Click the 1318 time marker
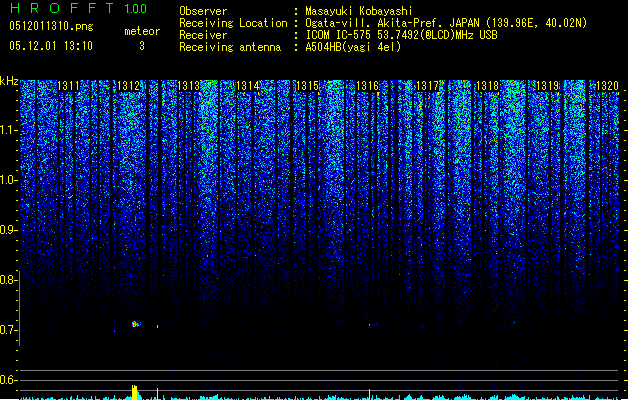 click(x=487, y=85)
